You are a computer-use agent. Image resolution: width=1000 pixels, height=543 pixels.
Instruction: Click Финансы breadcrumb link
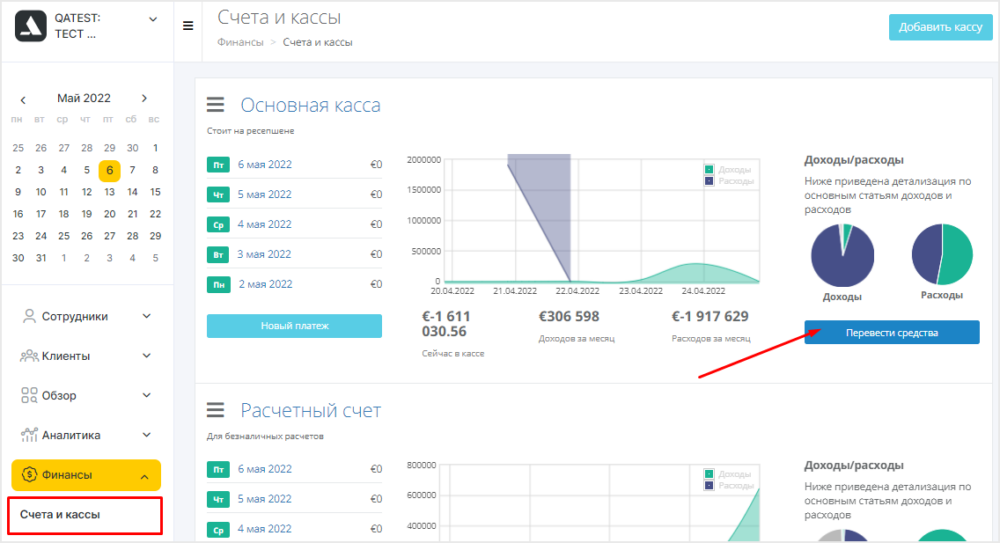[240, 42]
